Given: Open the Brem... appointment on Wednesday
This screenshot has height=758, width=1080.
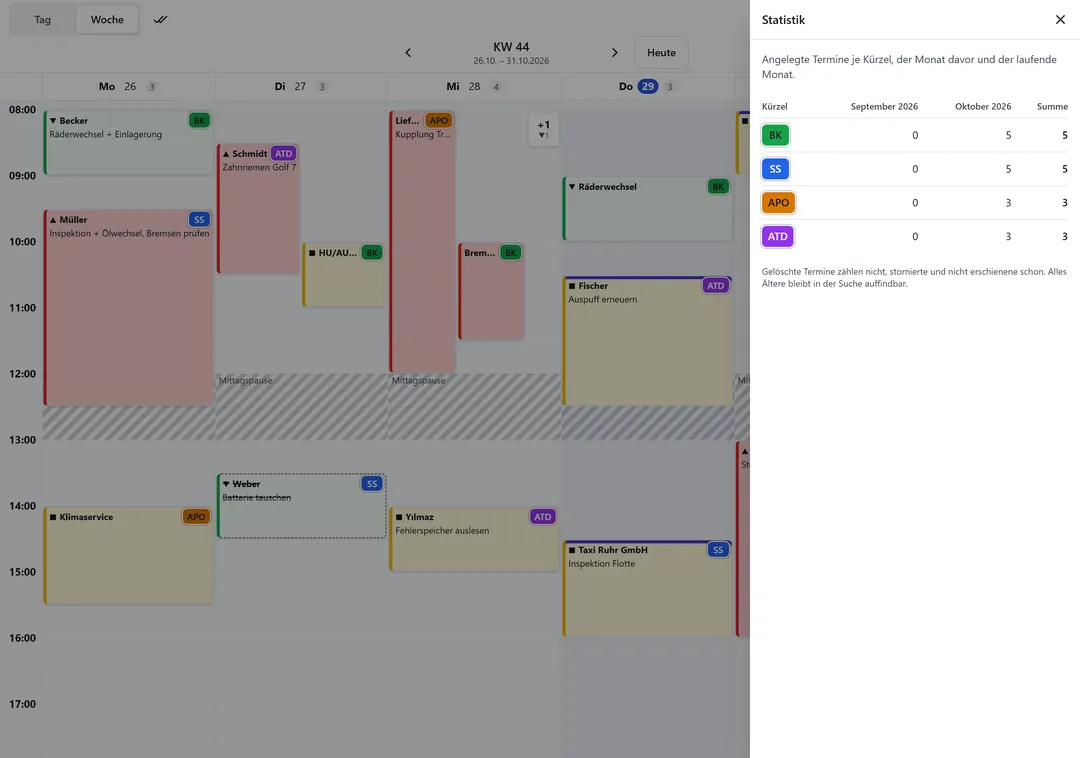Looking at the screenshot, I should (492, 291).
